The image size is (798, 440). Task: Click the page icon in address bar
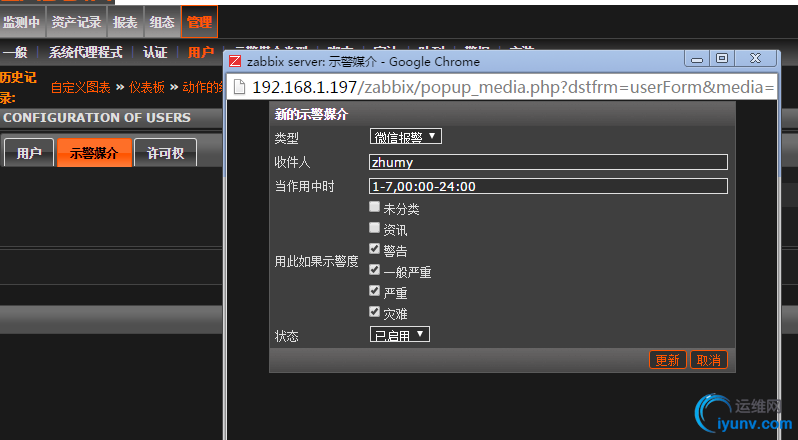(x=239, y=87)
